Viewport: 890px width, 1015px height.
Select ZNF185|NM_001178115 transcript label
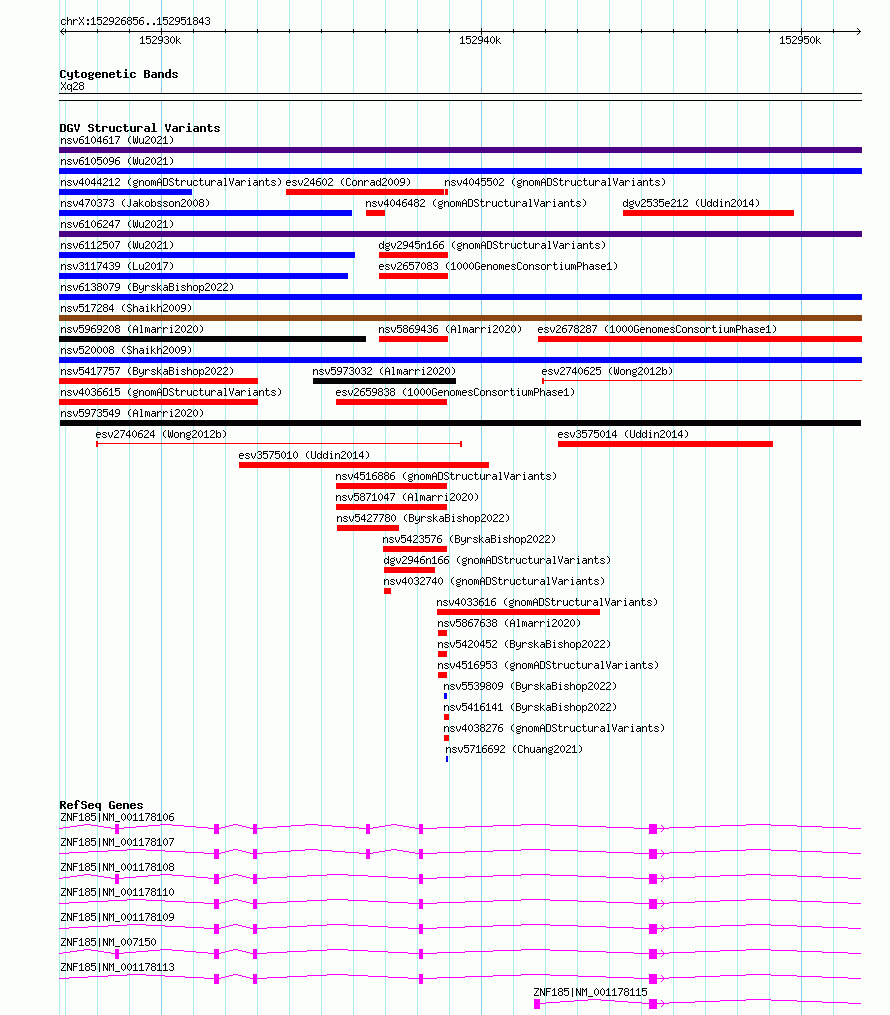(590, 992)
